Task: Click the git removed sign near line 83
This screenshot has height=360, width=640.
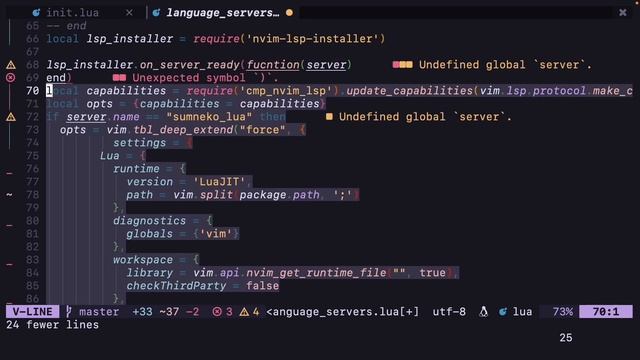Action: pyautogui.click(x=9, y=264)
